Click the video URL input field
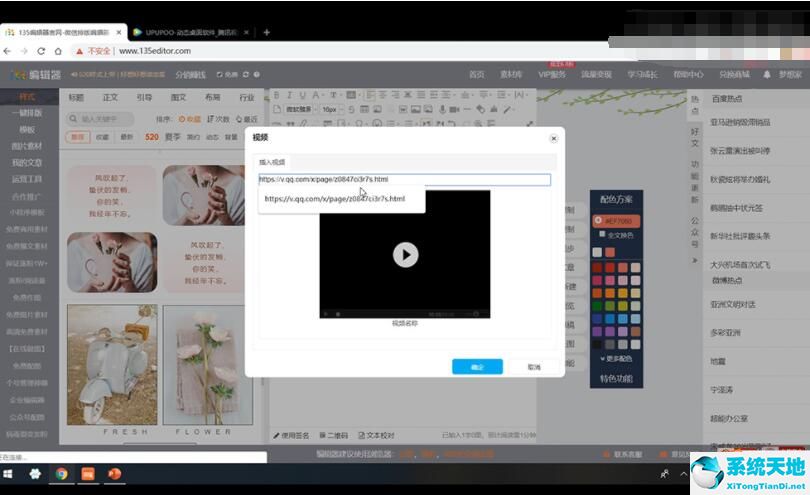The height and width of the screenshot is (495, 810). (x=404, y=180)
